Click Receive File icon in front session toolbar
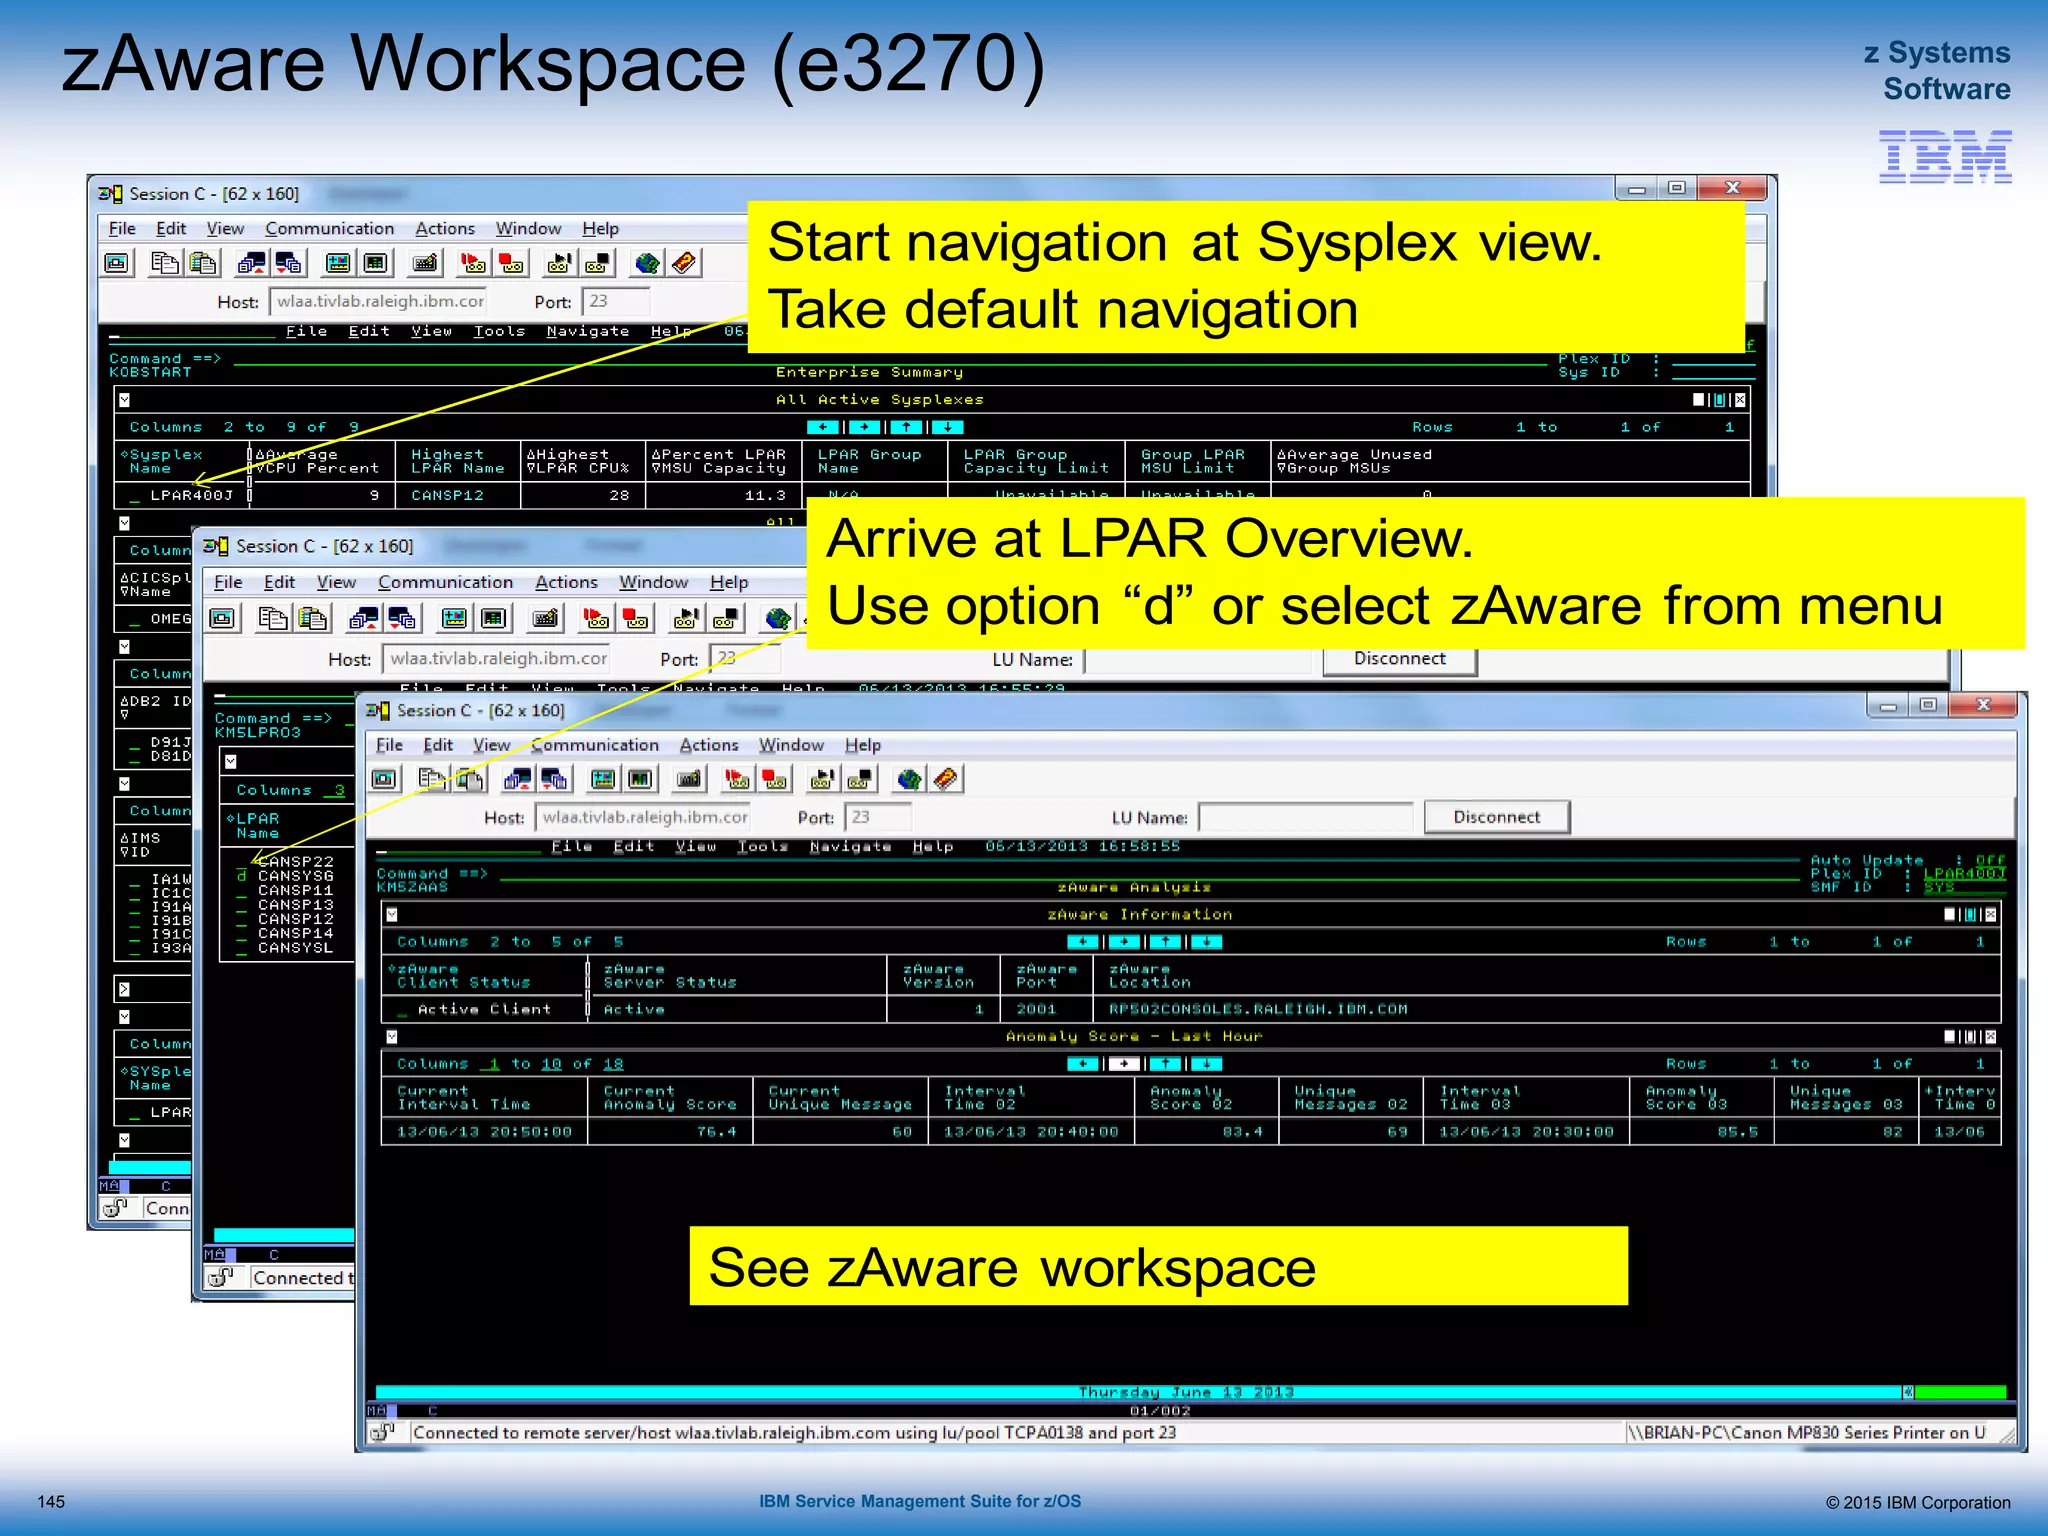Viewport: 2048px width, 1536px height. (x=555, y=779)
